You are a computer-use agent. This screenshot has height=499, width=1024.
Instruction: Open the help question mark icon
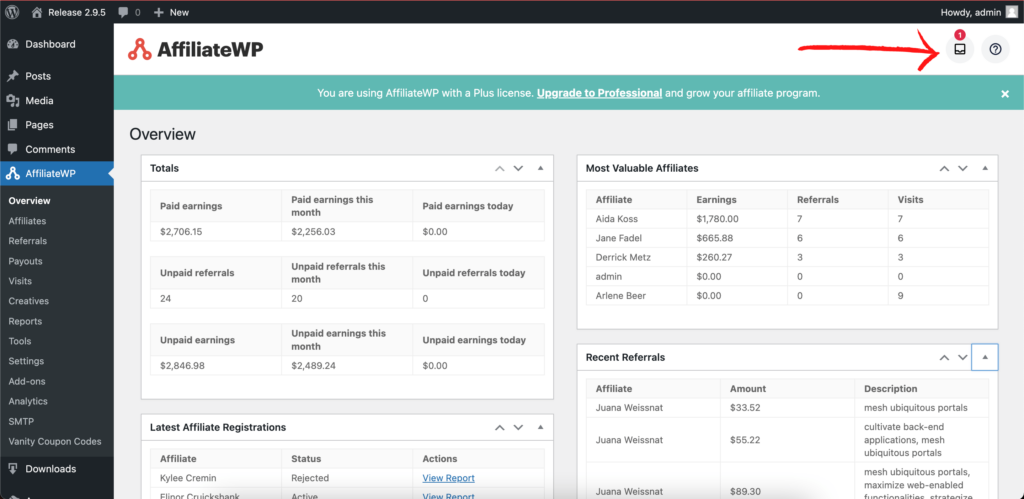point(995,49)
